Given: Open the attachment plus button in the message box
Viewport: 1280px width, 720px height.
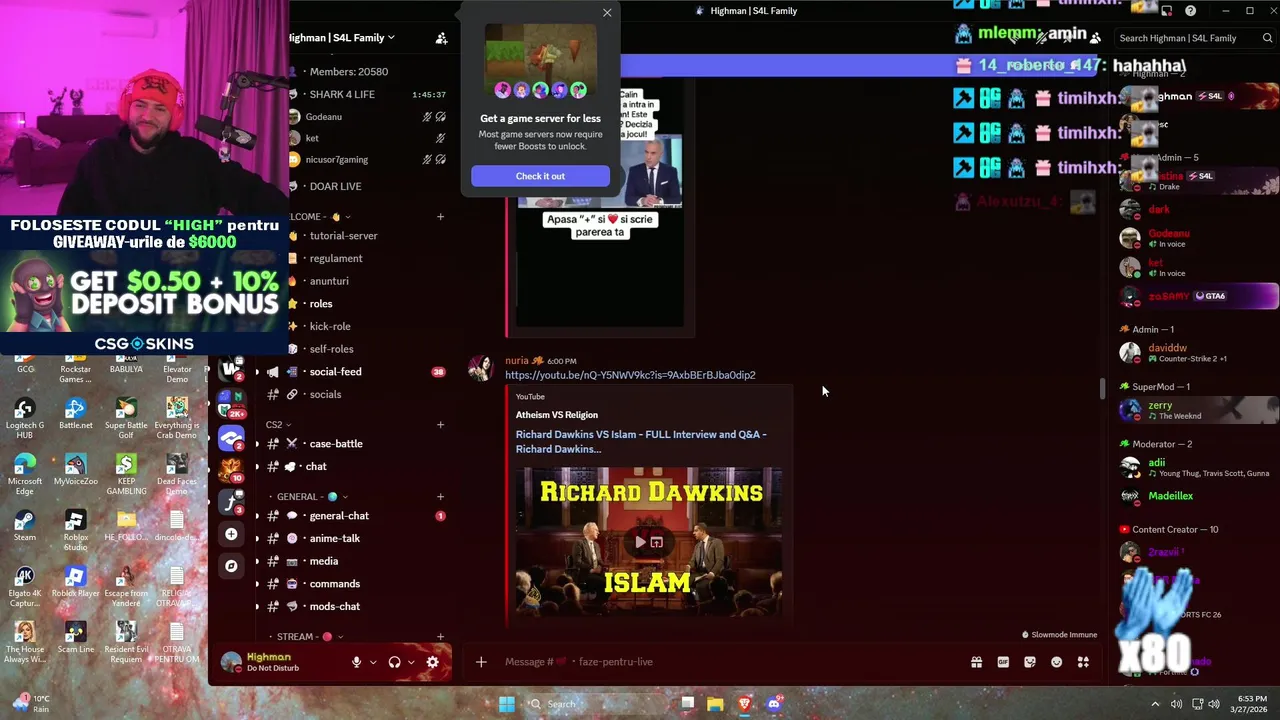Looking at the screenshot, I should (x=481, y=662).
